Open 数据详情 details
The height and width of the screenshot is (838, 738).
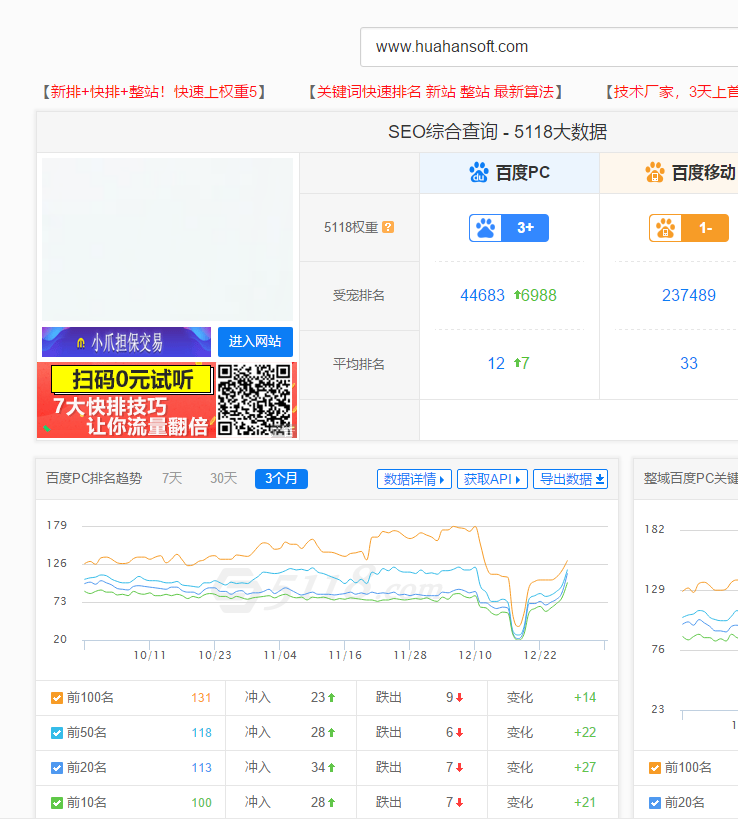pos(414,479)
